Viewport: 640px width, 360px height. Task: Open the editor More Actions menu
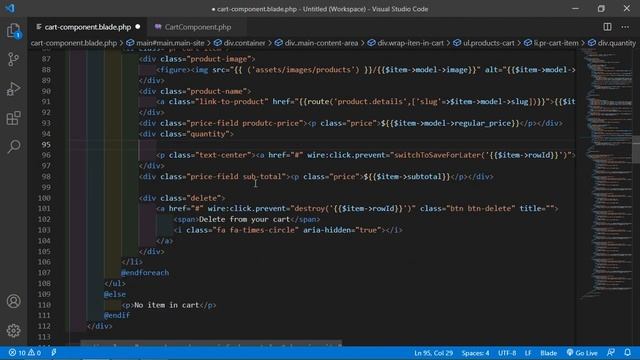(625, 27)
